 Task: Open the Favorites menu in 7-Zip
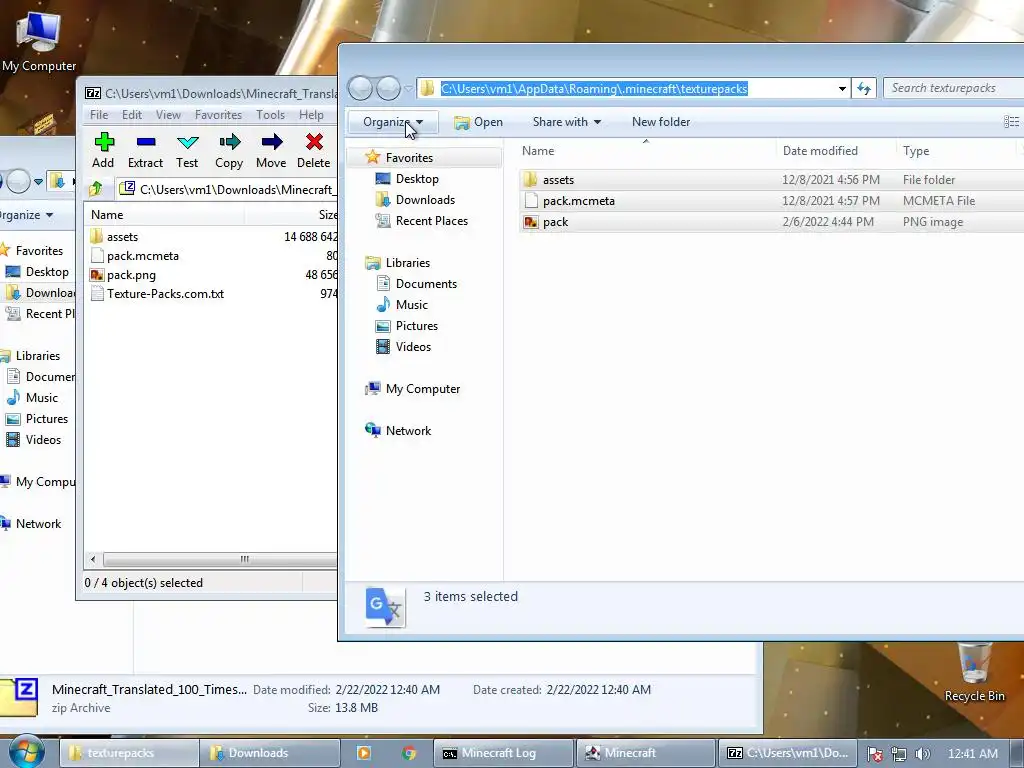click(218, 115)
